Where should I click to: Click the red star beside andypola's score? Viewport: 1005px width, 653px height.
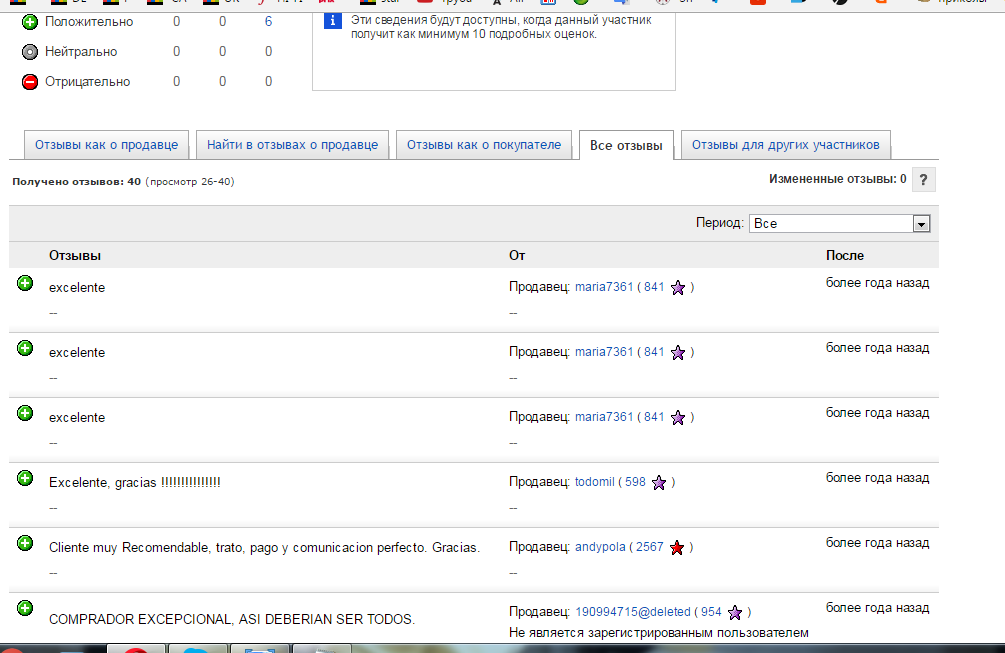click(678, 547)
